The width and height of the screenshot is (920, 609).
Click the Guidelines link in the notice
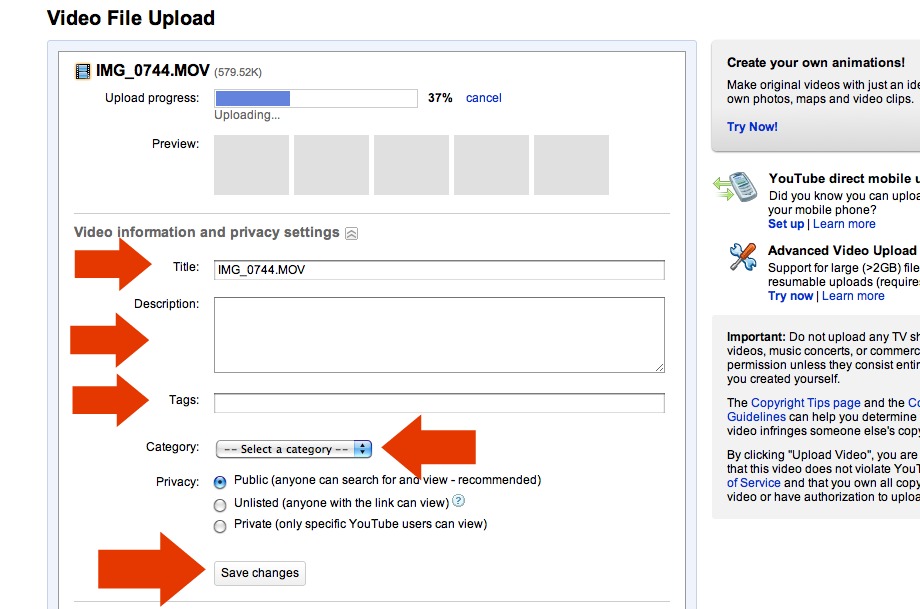click(756, 417)
